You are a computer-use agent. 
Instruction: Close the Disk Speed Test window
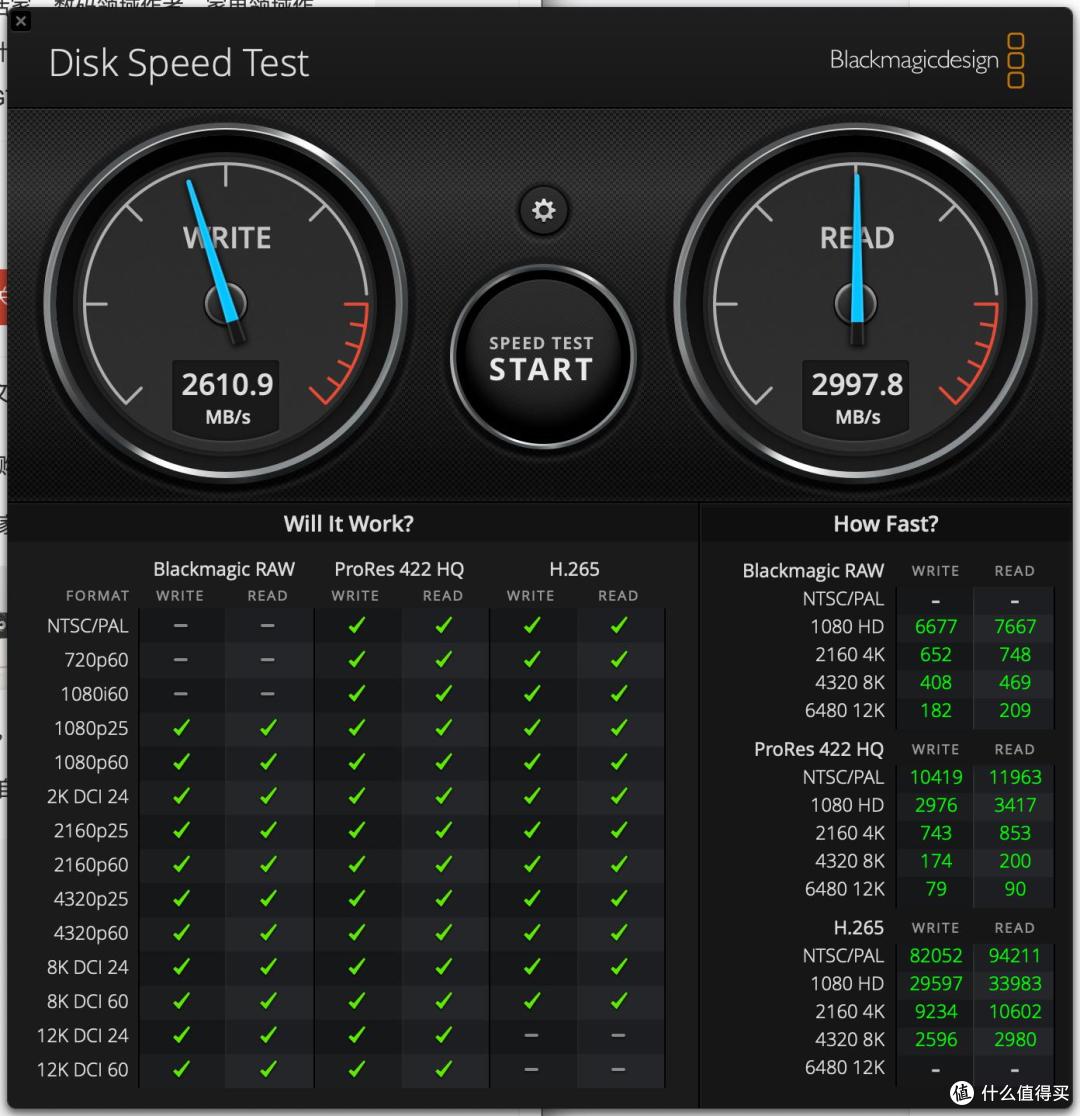pyautogui.click(x=21, y=21)
